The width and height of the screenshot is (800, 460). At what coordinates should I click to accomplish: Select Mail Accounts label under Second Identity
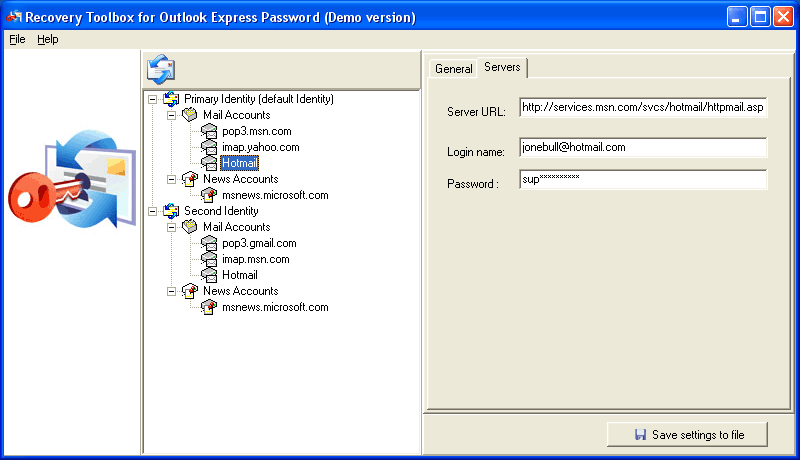pos(237,227)
